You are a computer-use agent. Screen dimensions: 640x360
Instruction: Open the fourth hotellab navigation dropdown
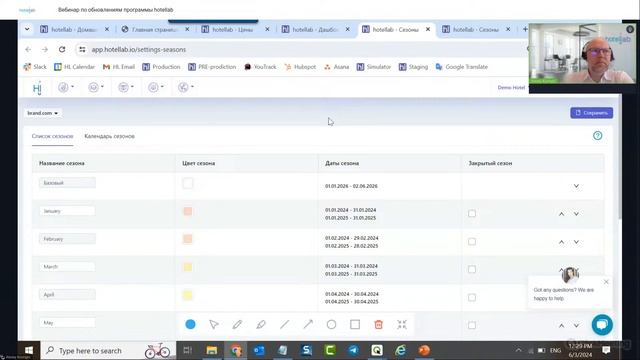click(x=156, y=87)
